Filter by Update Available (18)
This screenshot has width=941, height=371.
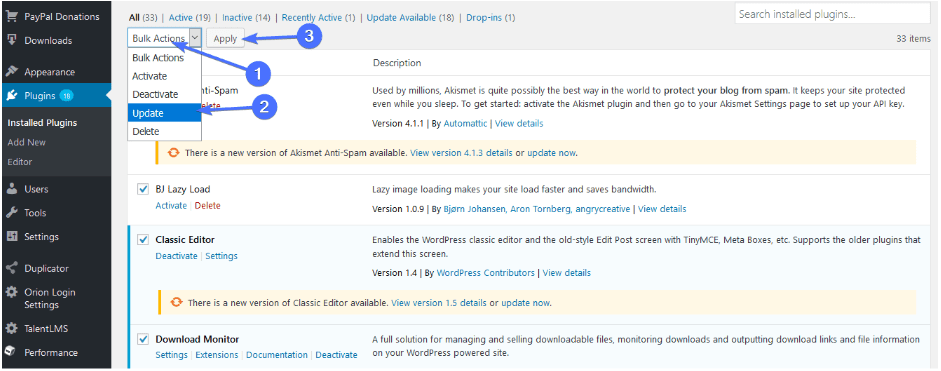point(410,18)
